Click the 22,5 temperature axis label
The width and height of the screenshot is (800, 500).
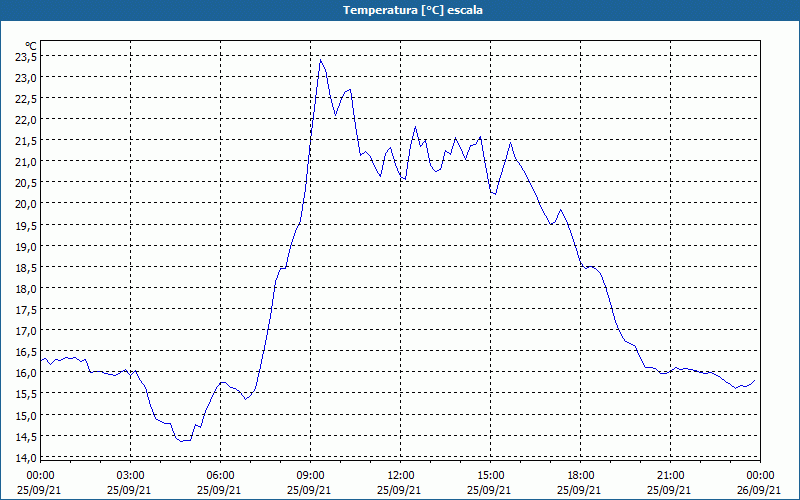point(26,99)
